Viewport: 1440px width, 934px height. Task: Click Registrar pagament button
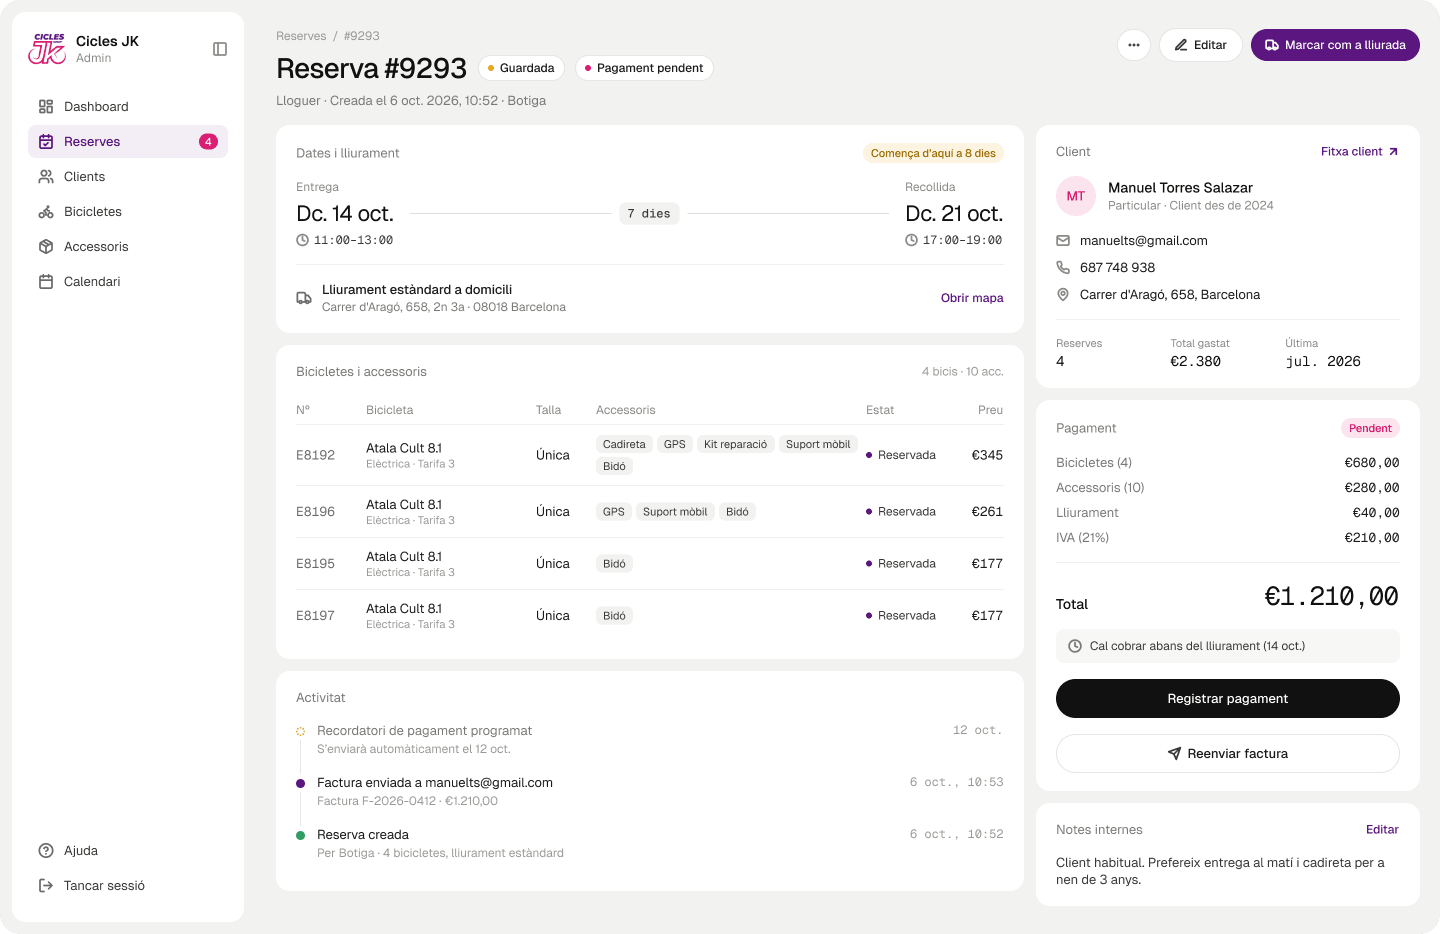pos(1228,699)
